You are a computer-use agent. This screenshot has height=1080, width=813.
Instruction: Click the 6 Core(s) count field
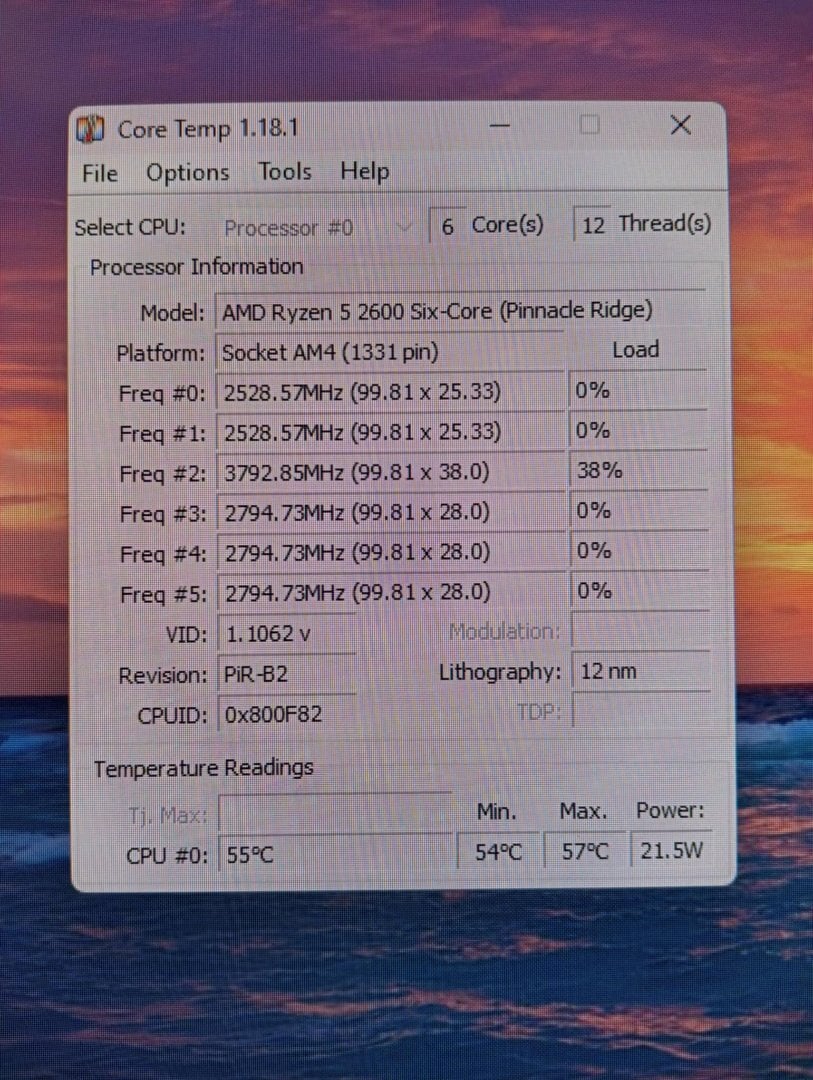pos(447,226)
